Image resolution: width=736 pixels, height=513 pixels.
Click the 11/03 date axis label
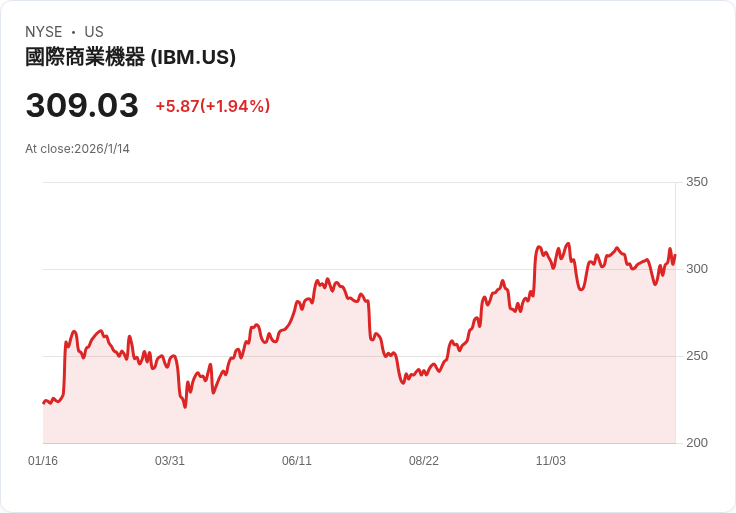pos(551,461)
